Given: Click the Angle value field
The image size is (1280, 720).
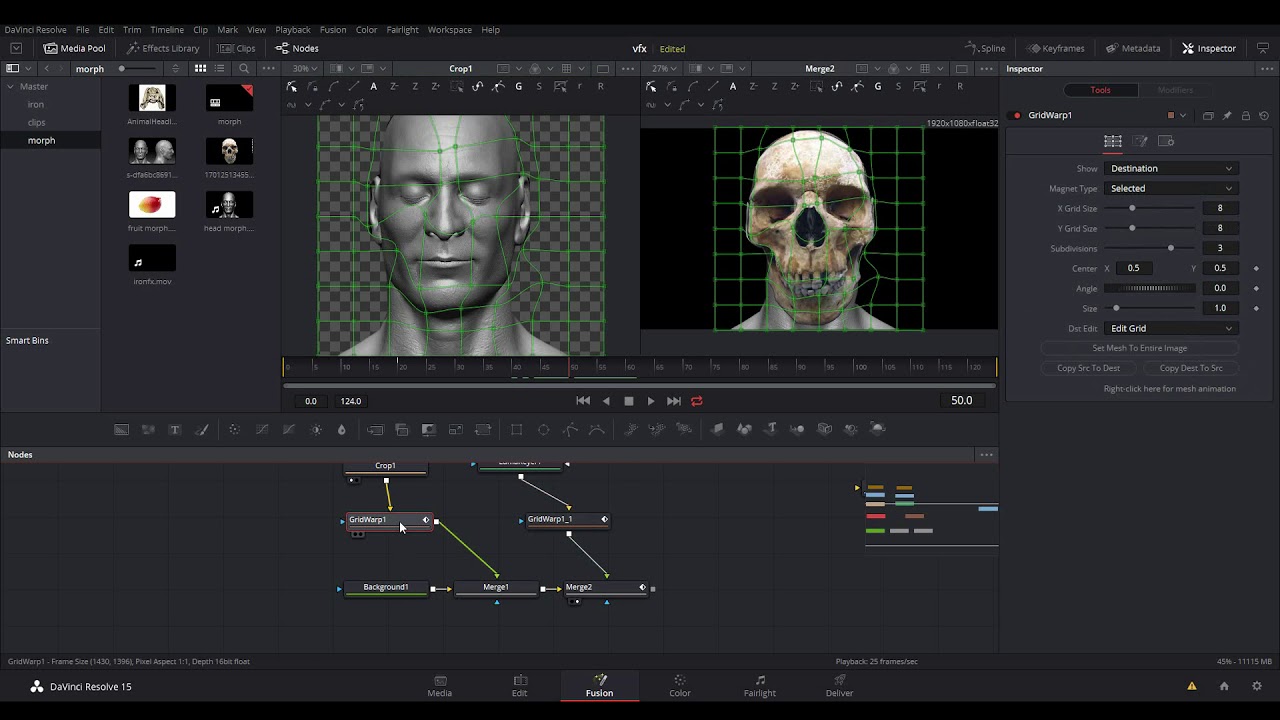Looking at the screenshot, I should [1219, 288].
